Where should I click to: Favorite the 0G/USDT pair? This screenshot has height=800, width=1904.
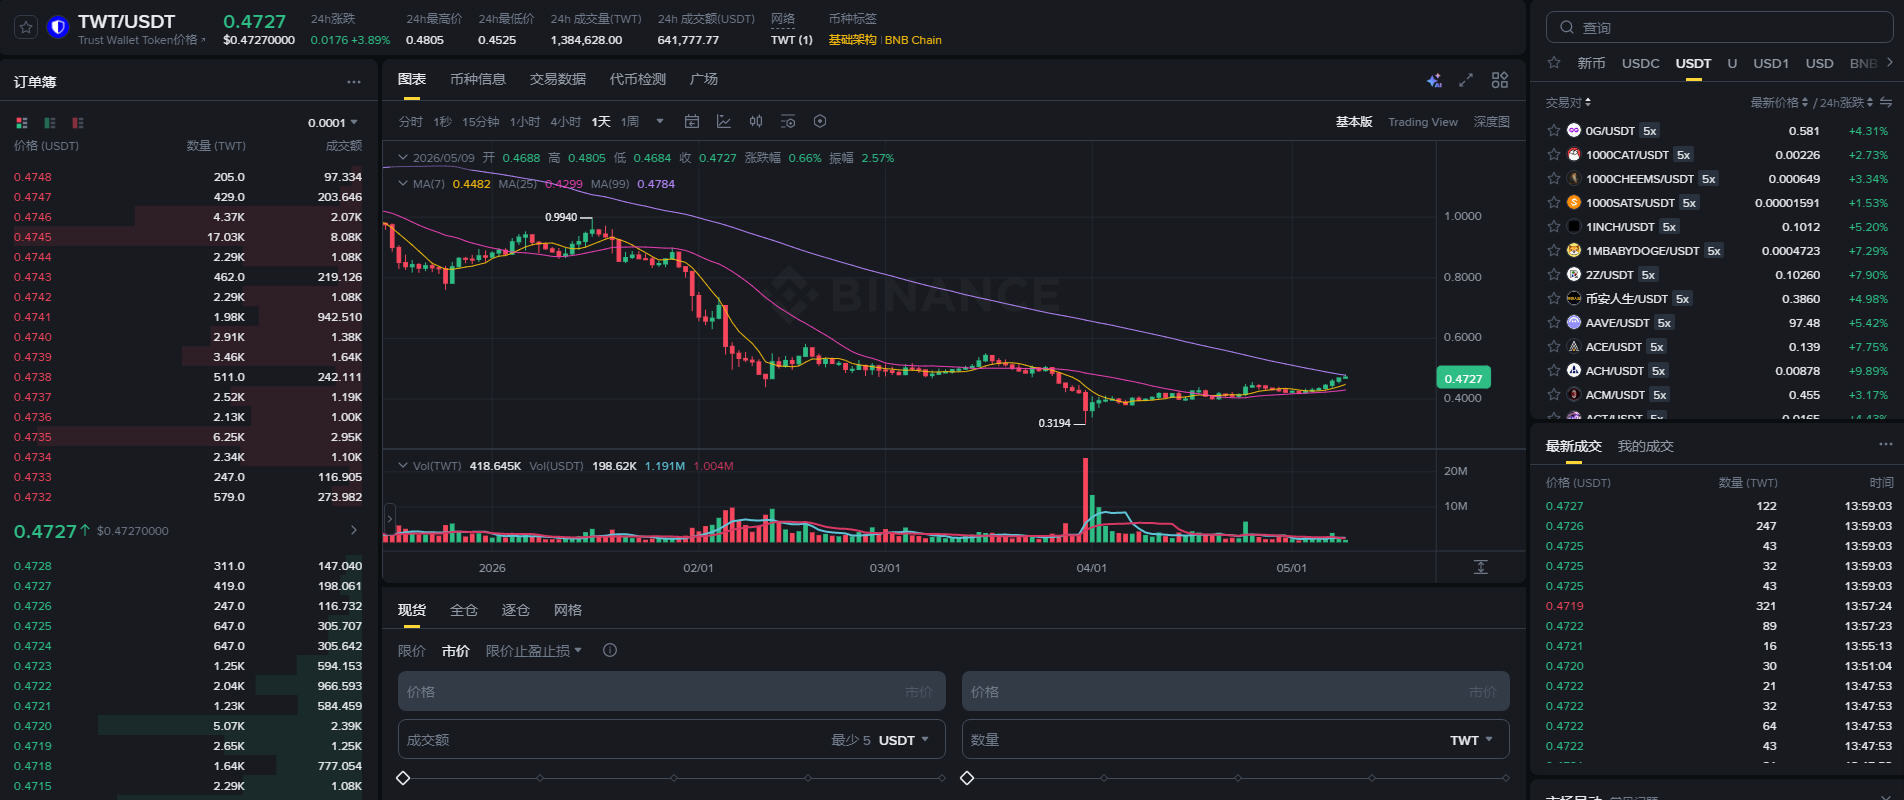click(1554, 131)
